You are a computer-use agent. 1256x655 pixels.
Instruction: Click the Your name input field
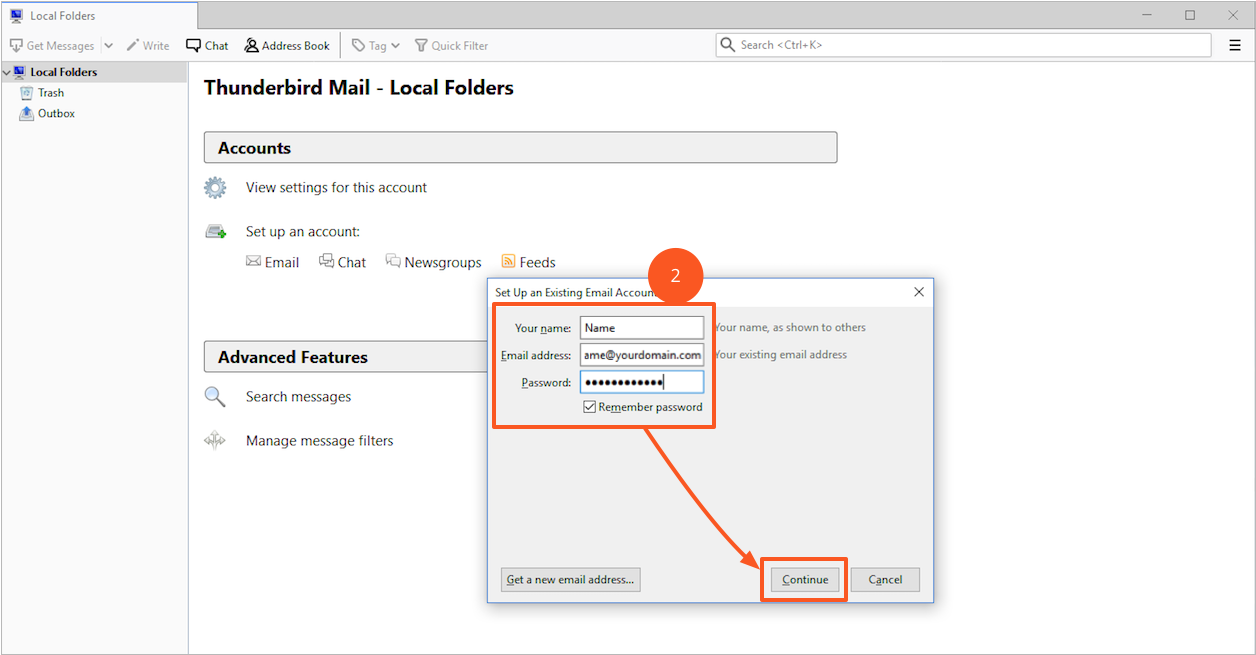click(x=642, y=328)
